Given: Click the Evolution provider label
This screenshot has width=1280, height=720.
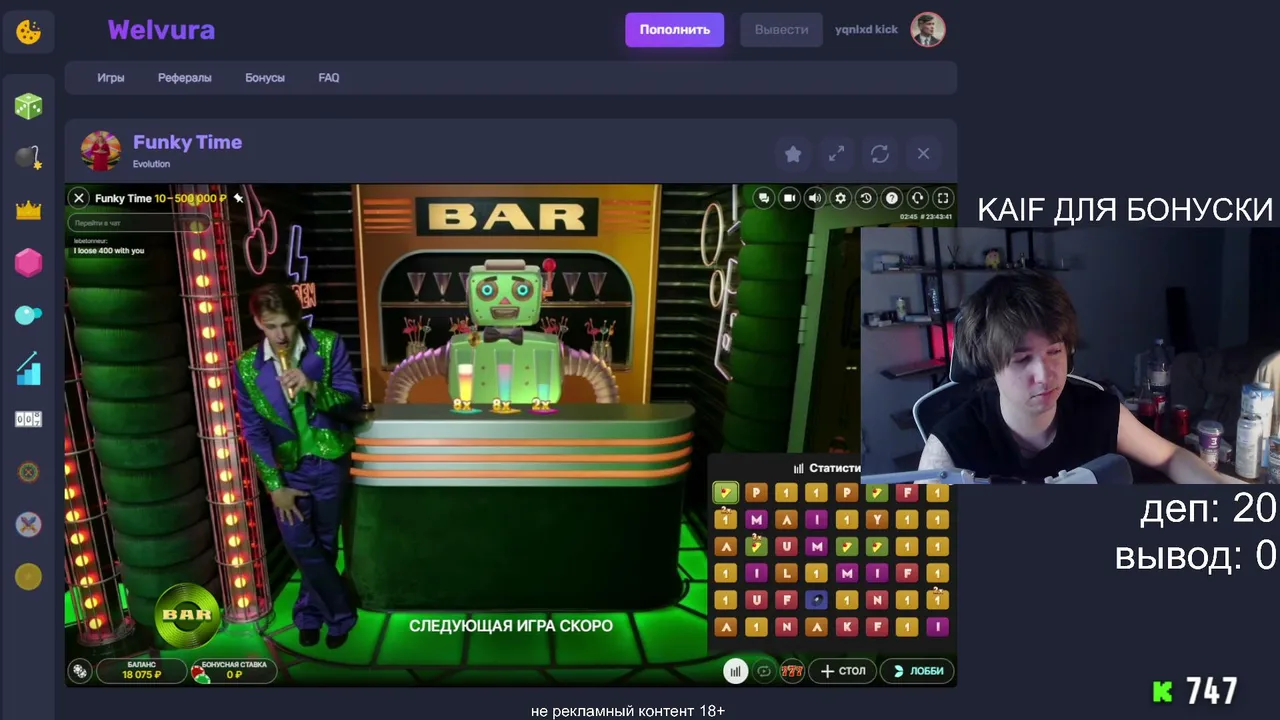Looking at the screenshot, I should pos(152,164).
